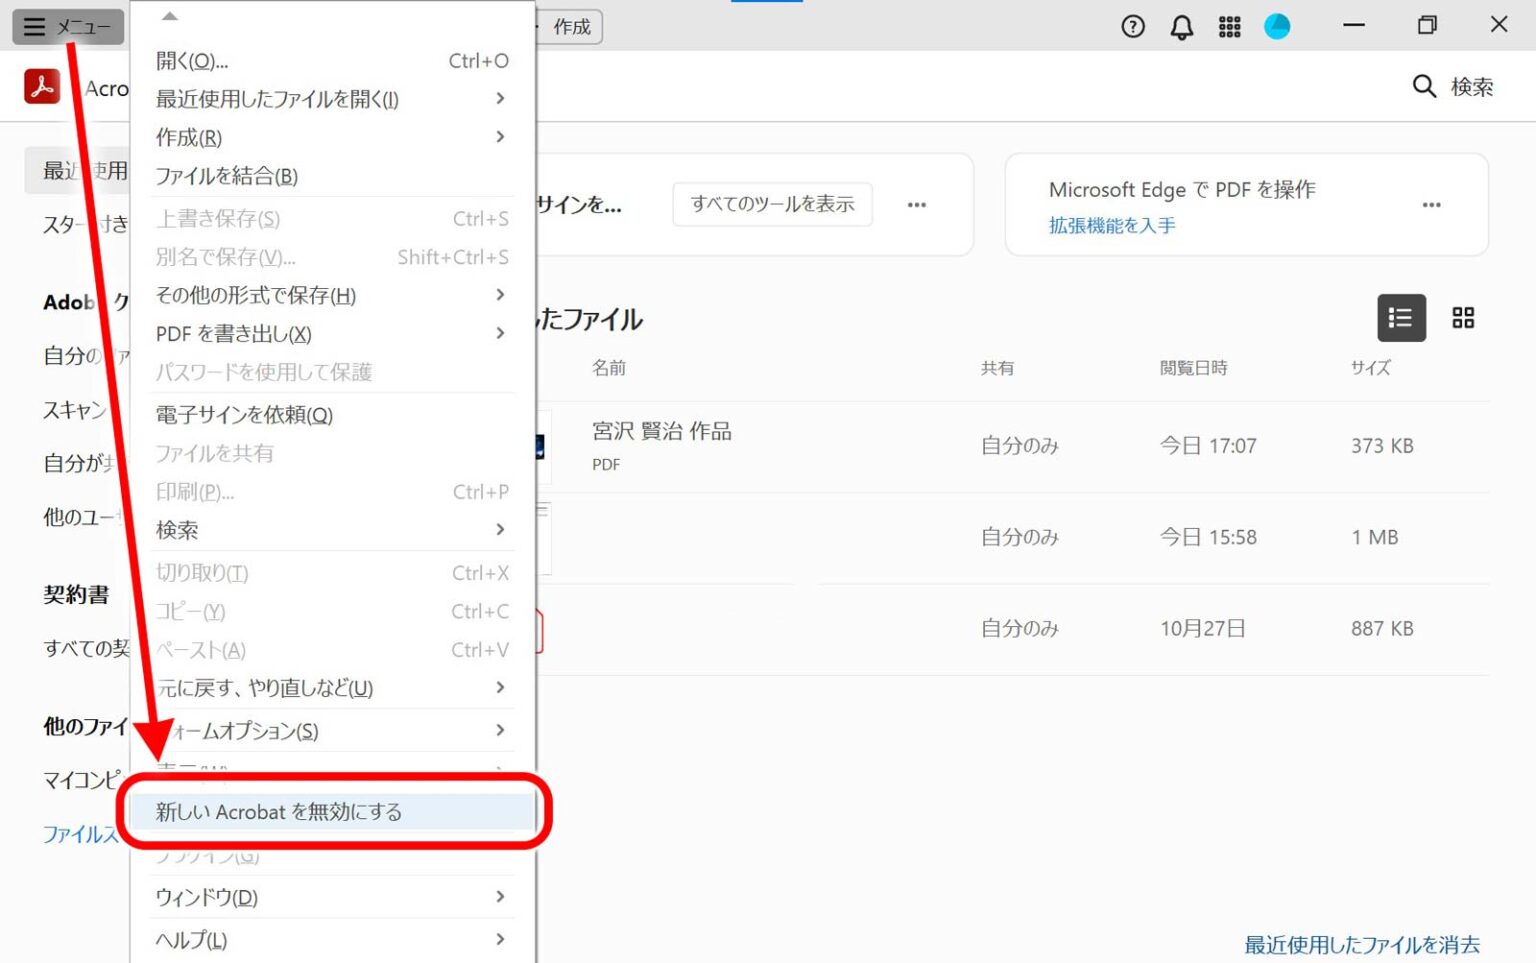Keep list view enabled
This screenshot has width=1536, height=963.
(1400, 318)
